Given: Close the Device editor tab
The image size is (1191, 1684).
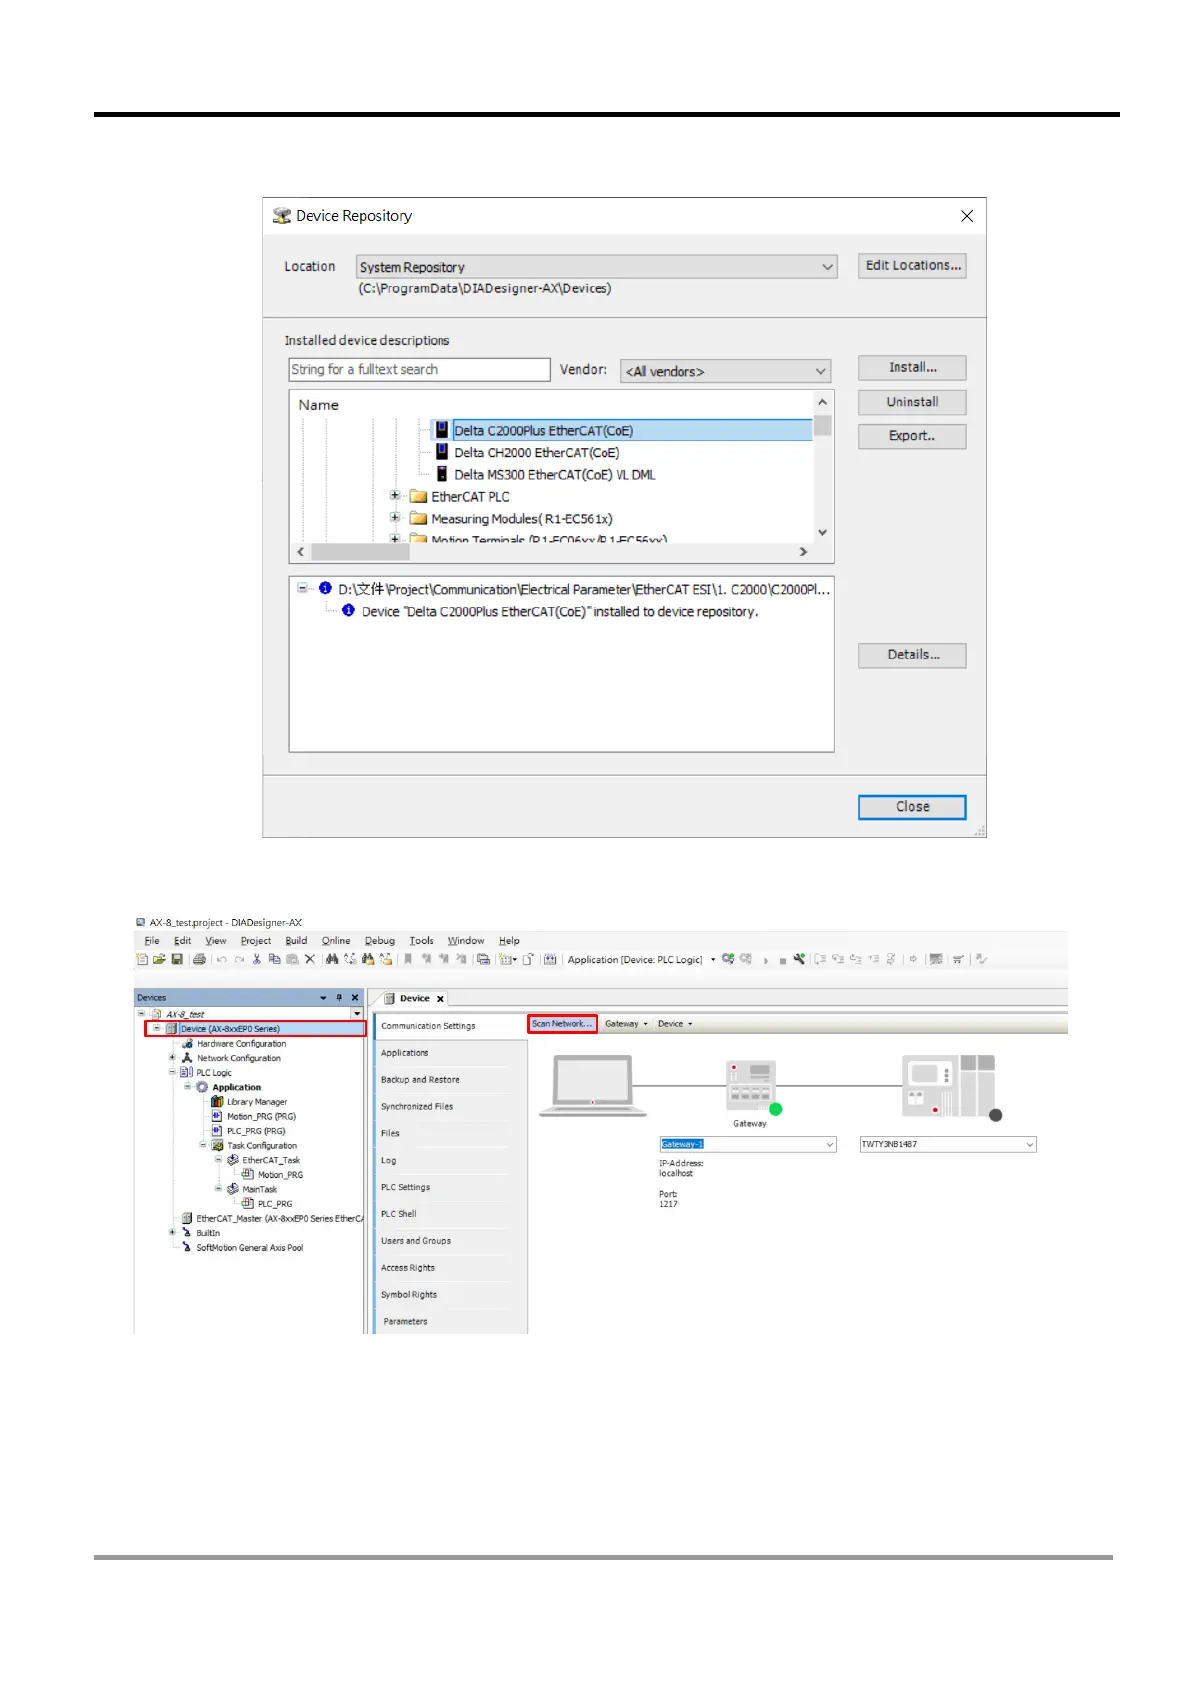Looking at the screenshot, I should pos(440,999).
